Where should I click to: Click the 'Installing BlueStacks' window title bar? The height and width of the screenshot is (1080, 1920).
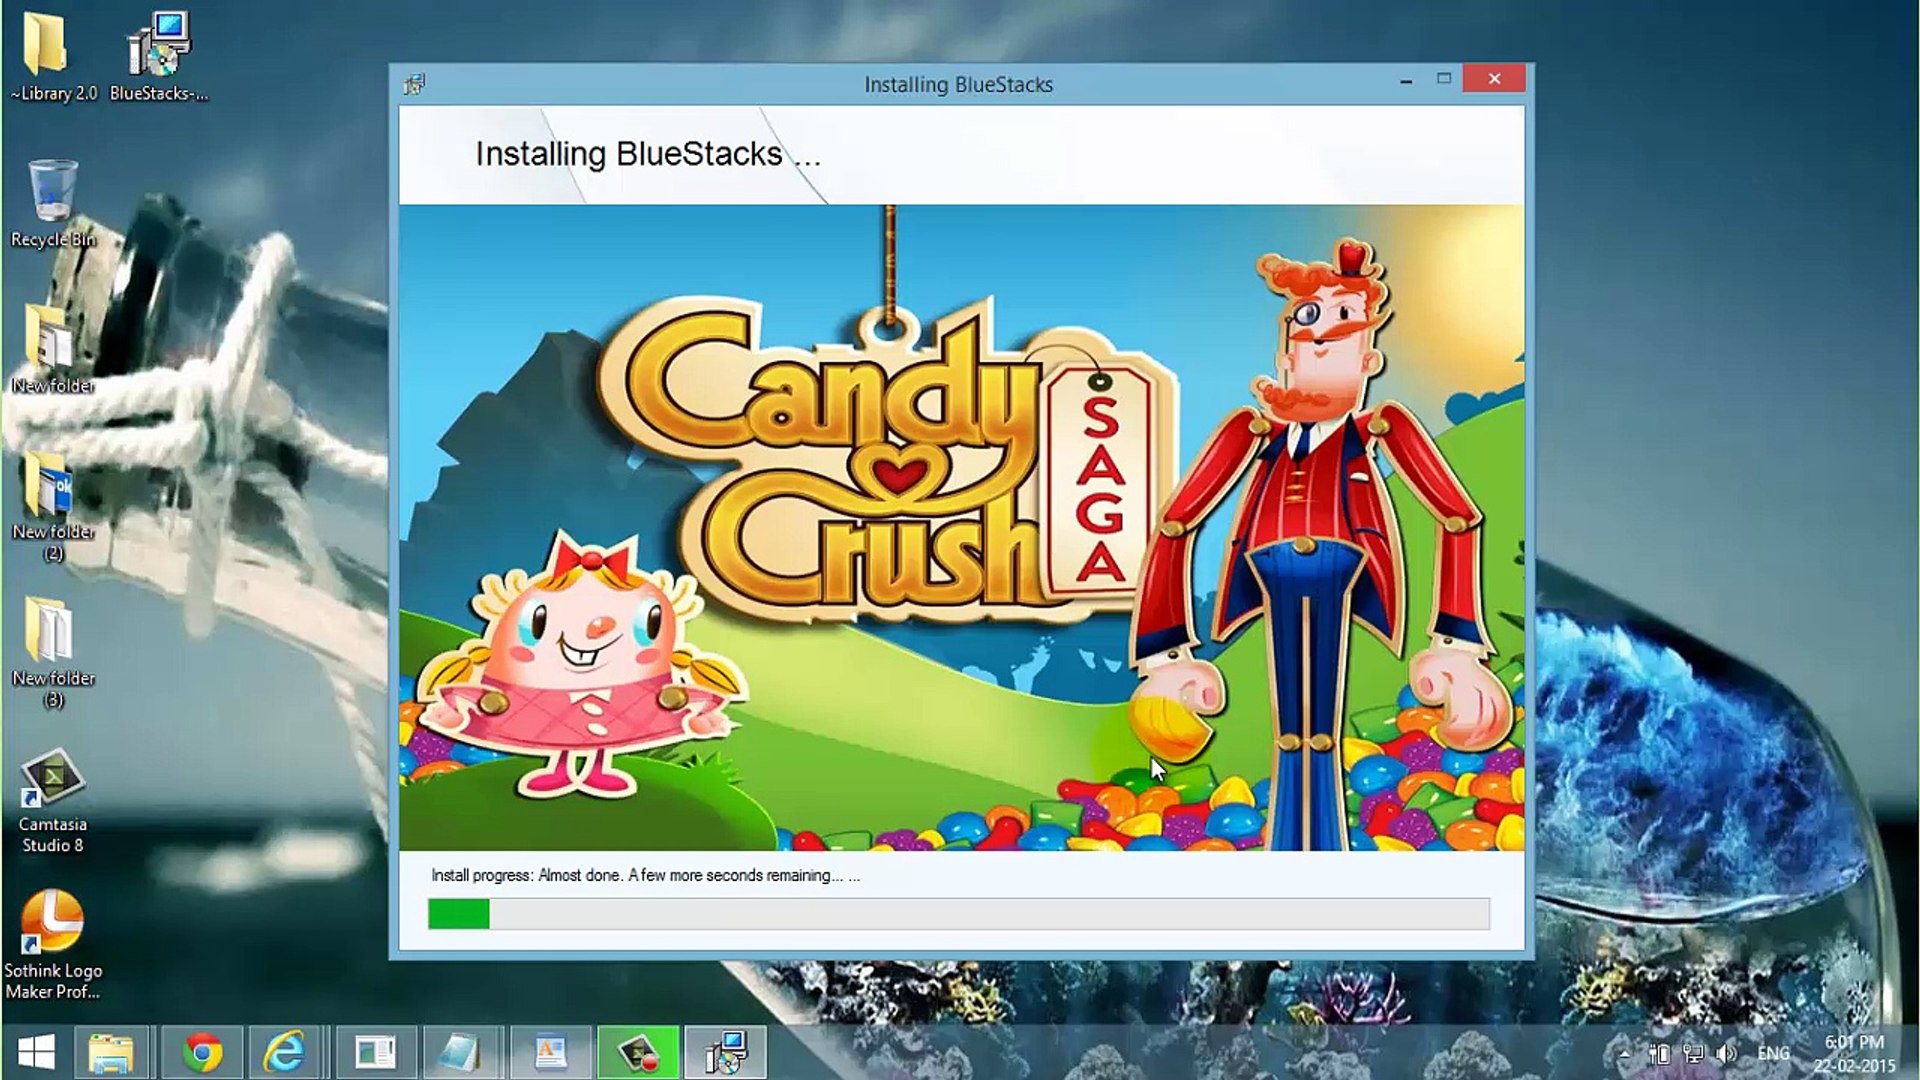pos(958,84)
